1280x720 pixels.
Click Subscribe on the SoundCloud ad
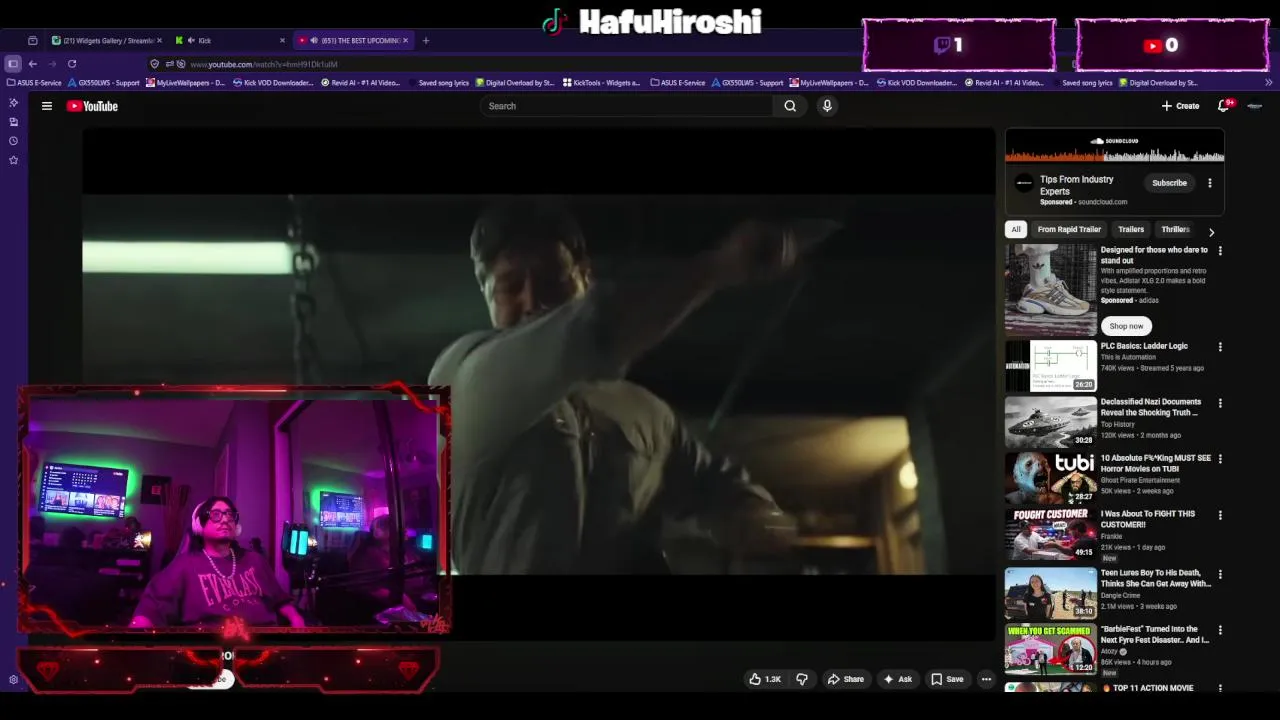pos(1169,183)
